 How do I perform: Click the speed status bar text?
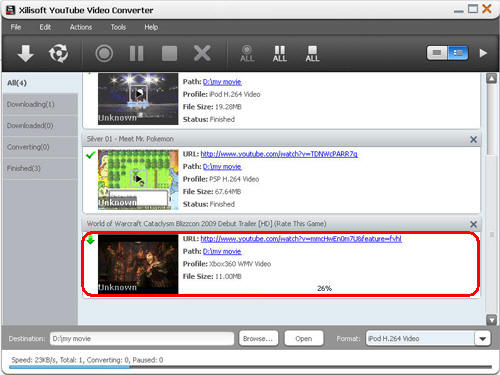(87, 360)
